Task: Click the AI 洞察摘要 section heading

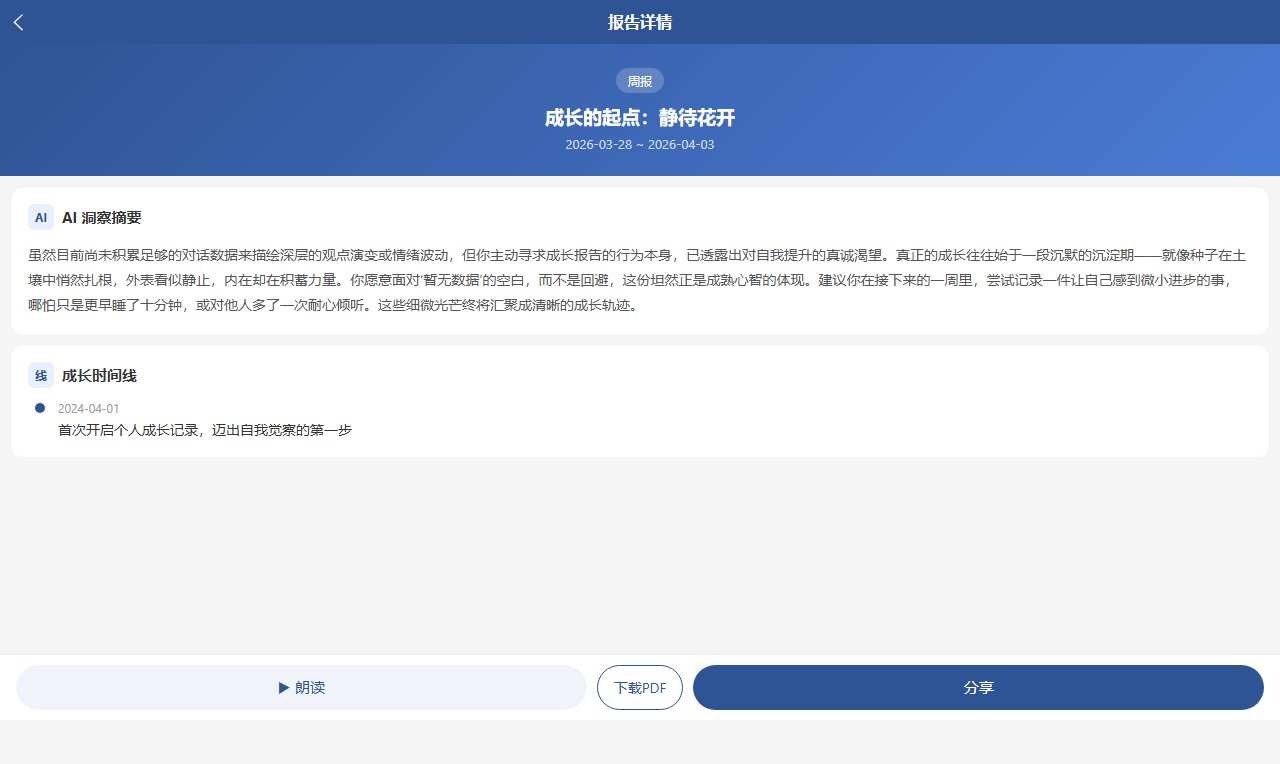Action: coord(102,217)
